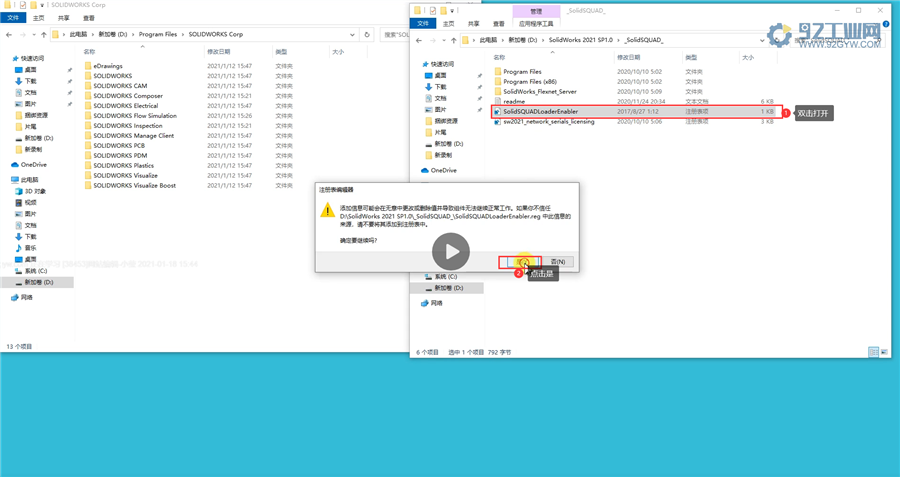Screen dimensions: 900x477
Task: Open 查看 tab in SOLIDWORKS Corp window
Action: point(89,18)
